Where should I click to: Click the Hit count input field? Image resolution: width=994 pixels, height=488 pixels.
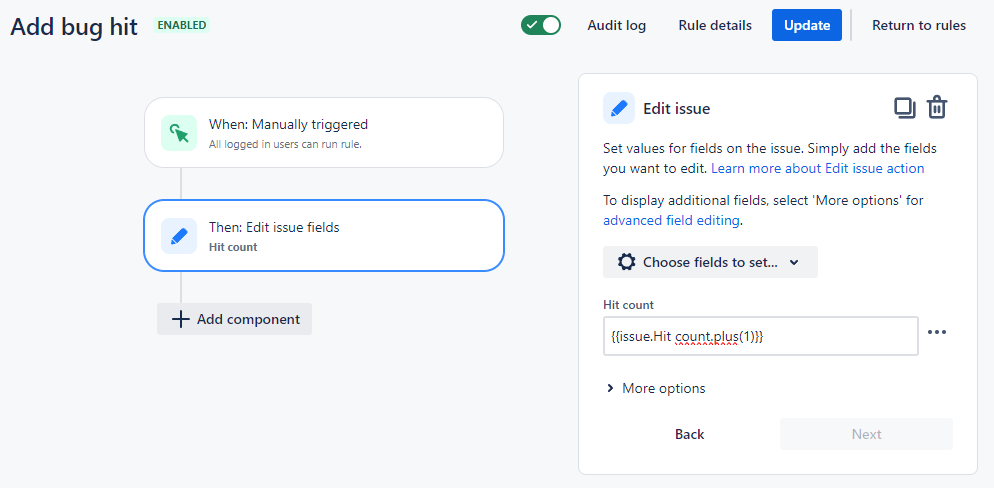pyautogui.click(x=760, y=337)
